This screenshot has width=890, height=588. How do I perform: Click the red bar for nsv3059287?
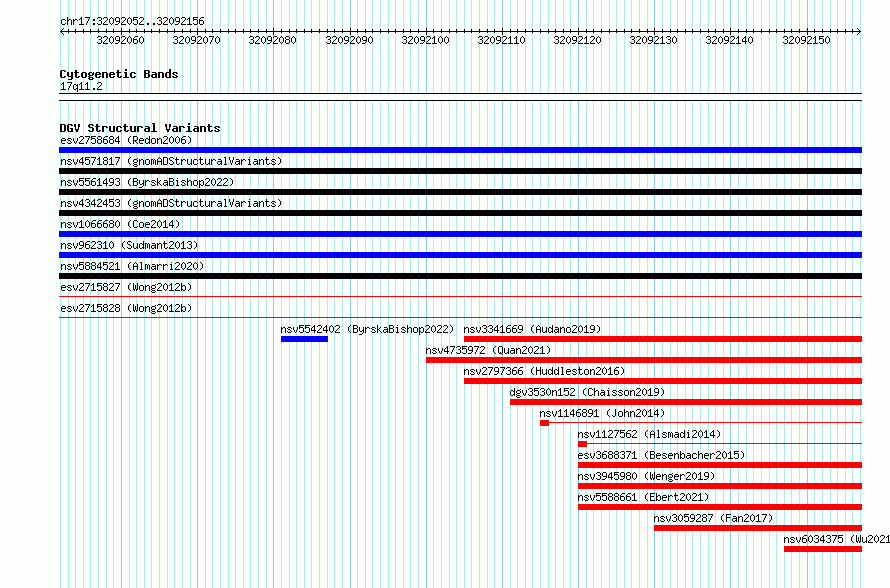(x=758, y=528)
